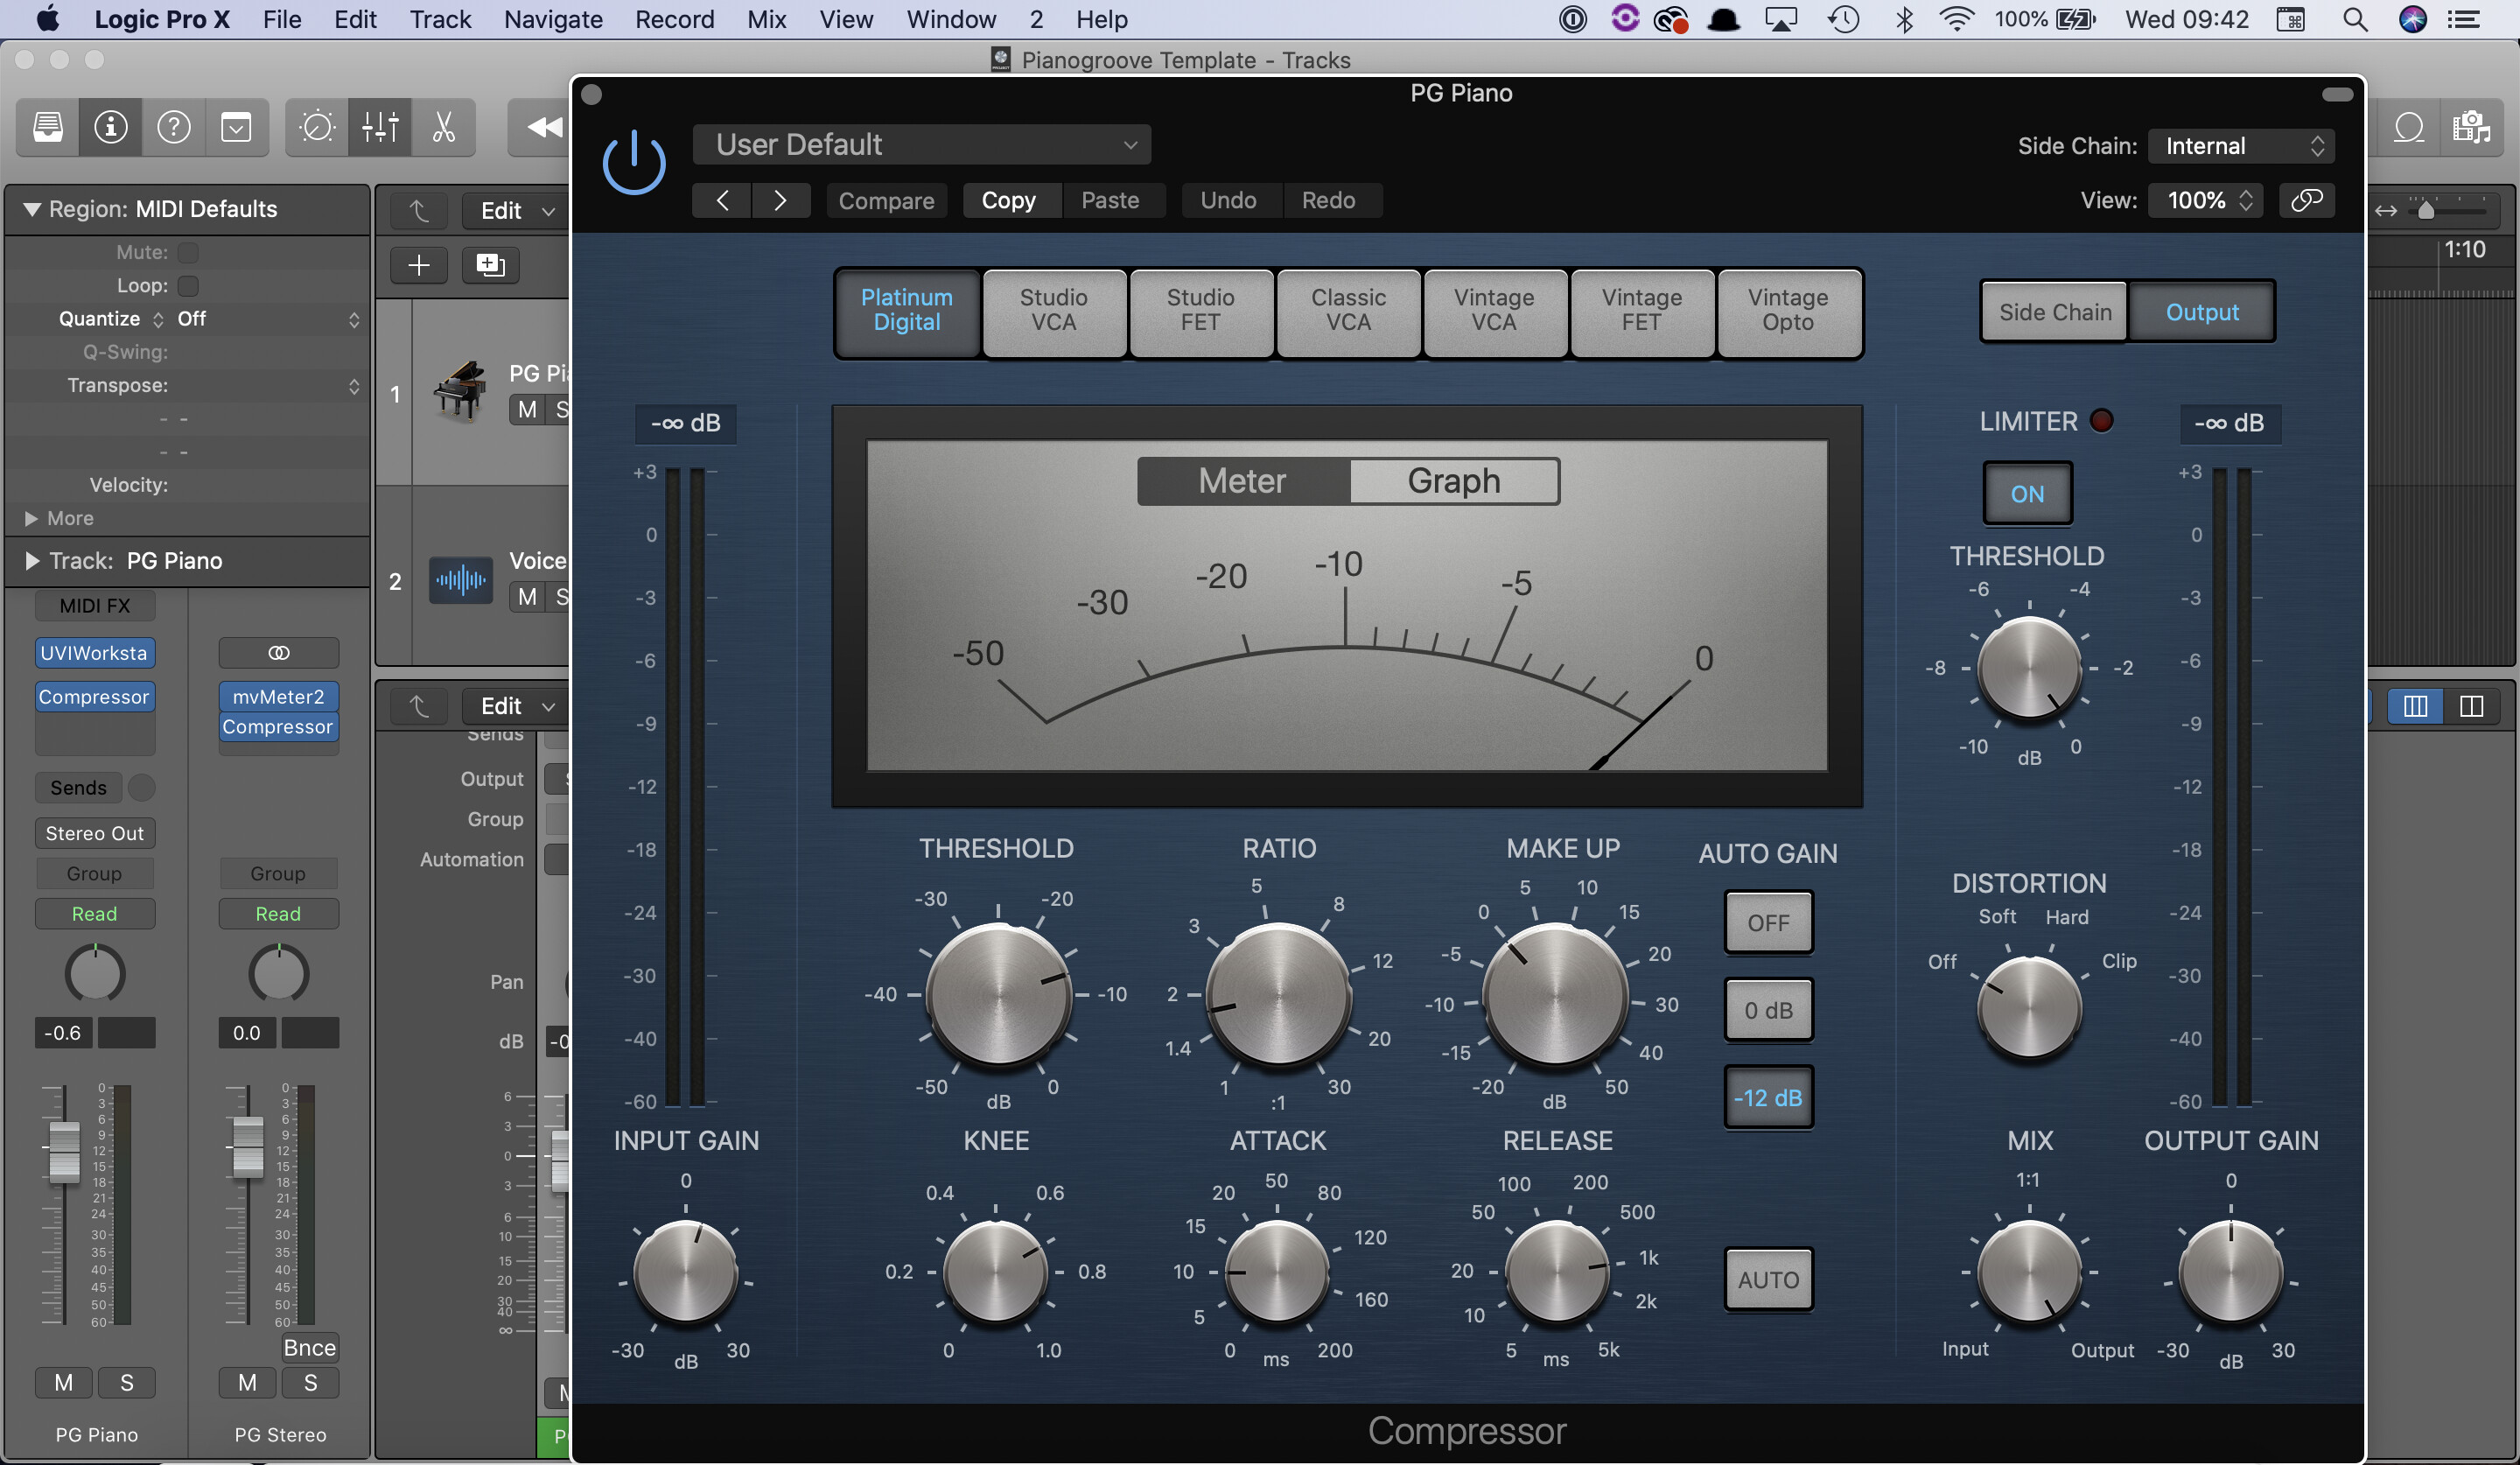The width and height of the screenshot is (2520, 1465).
Task: Open the upper Edit menu in Tracks area
Action: click(x=515, y=210)
